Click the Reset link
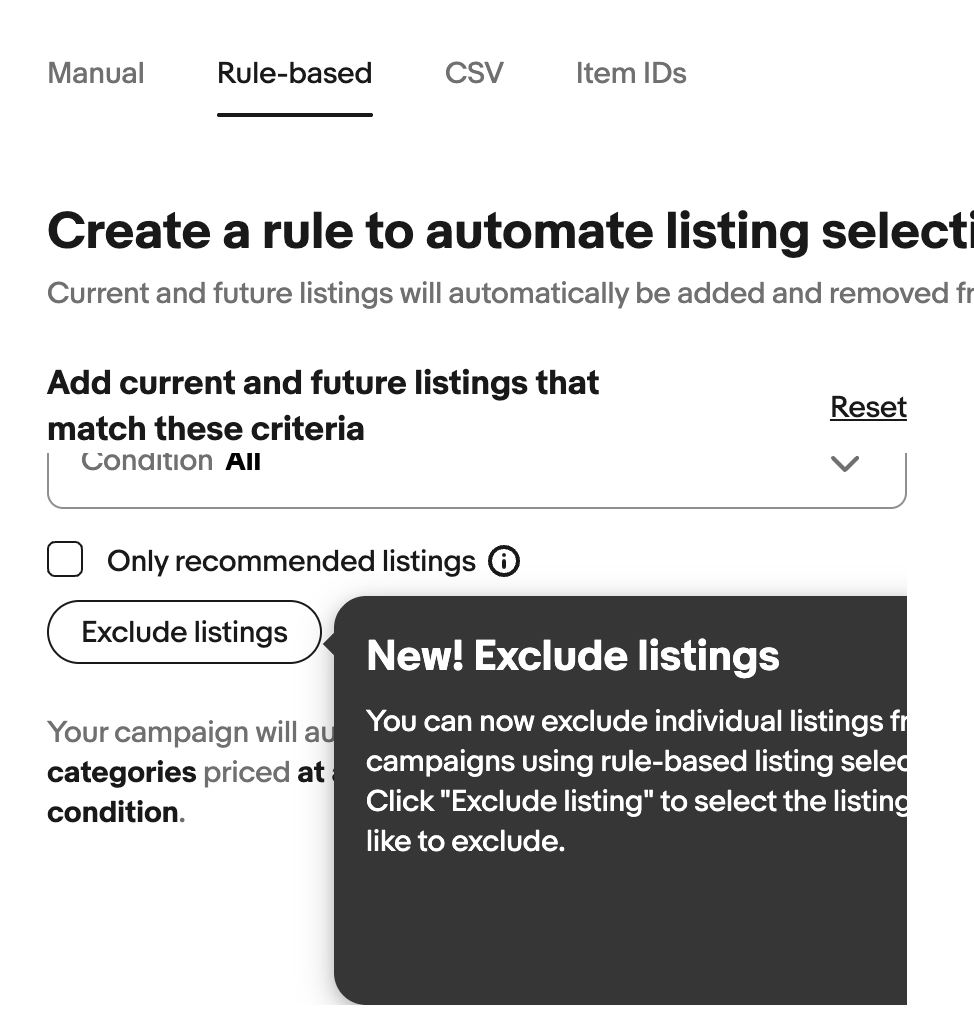 pyautogui.click(x=869, y=407)
